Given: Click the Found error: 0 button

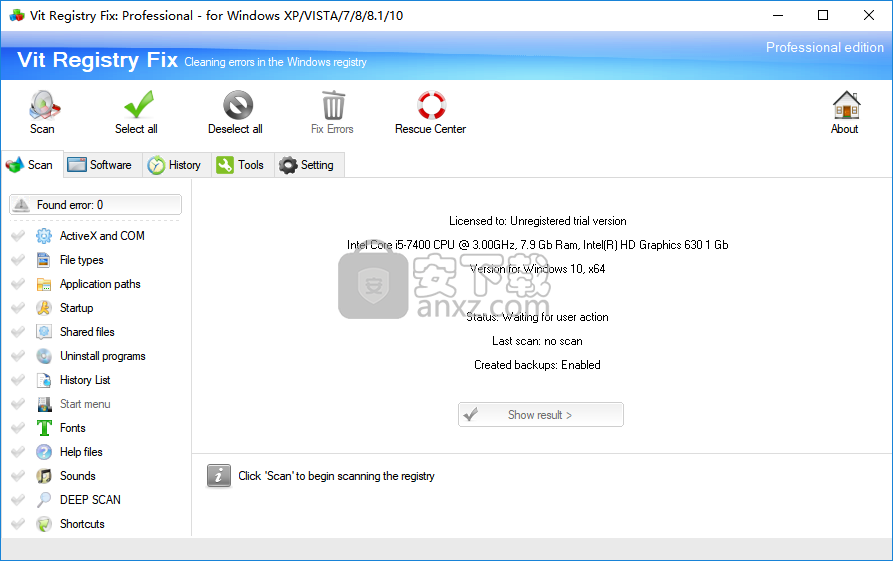Looking at the screenshot, I should (x=95, y=204).
